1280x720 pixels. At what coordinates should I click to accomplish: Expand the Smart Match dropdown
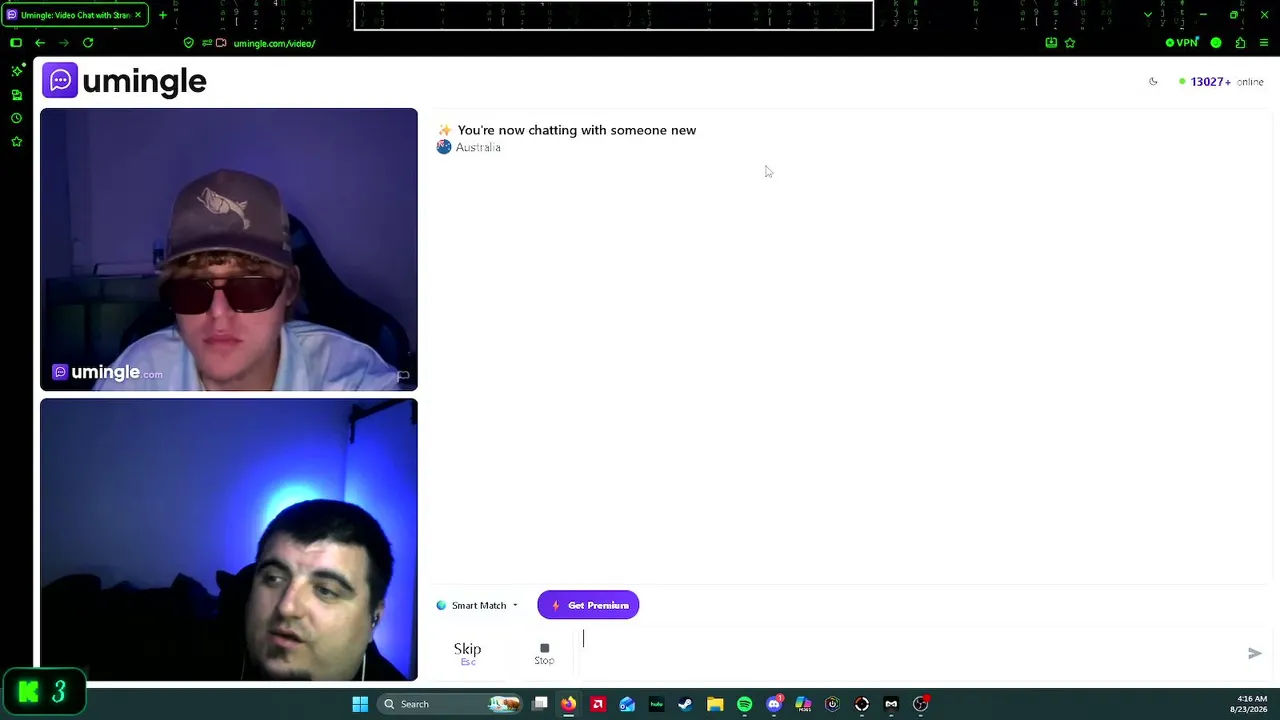pyautogui.click(x=477, y=605)
